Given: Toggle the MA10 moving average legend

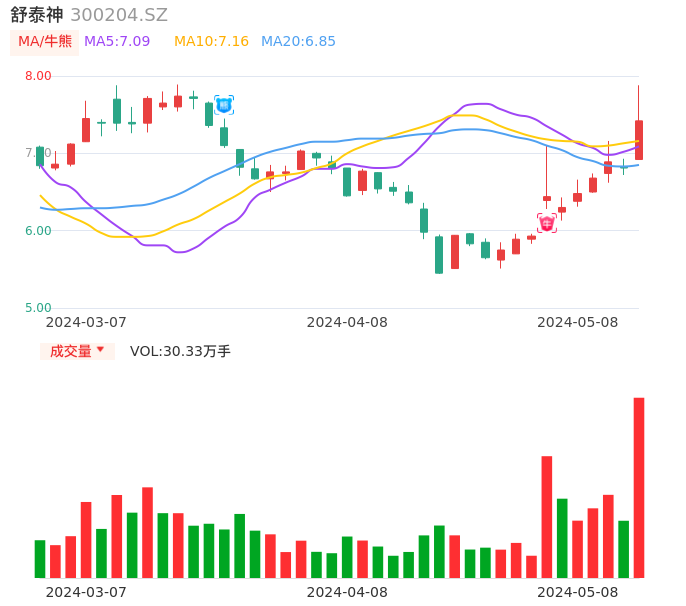Looking at the screenshot, I should pyautogui.click(x=211, y=42).
